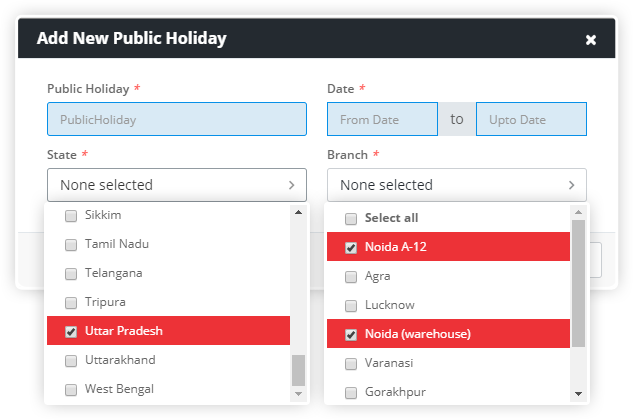The height and width of the screenshot is (420, 633).
Task: Tick the Tamil Nadu checkbox
Action: coord(71,245)
